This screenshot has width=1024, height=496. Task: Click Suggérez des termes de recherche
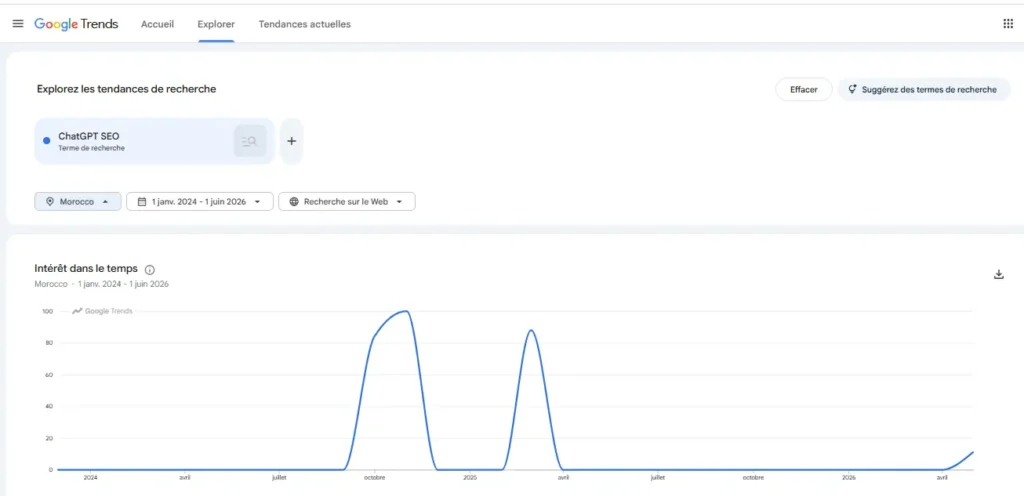(x=923, y=89)
